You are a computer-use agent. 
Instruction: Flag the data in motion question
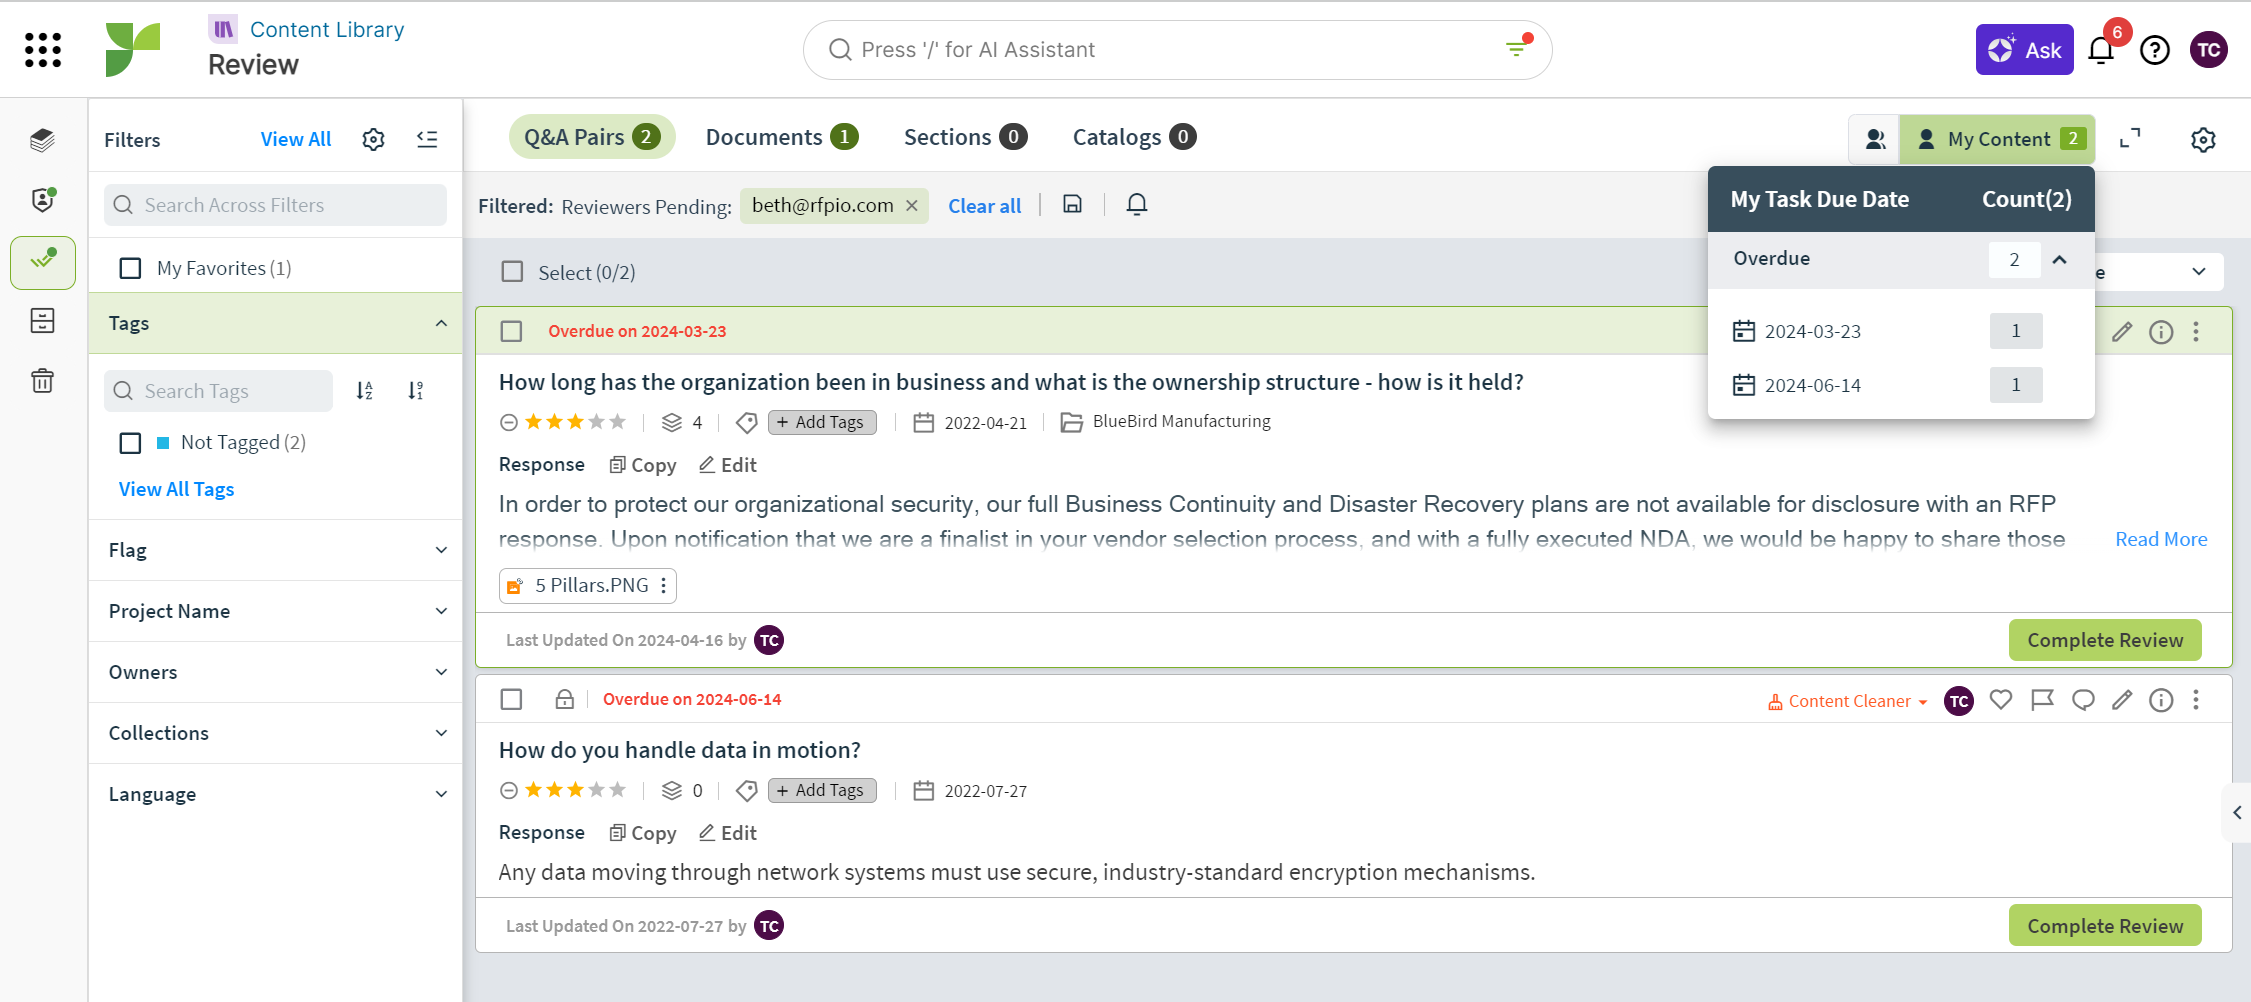coord(2042,700)
